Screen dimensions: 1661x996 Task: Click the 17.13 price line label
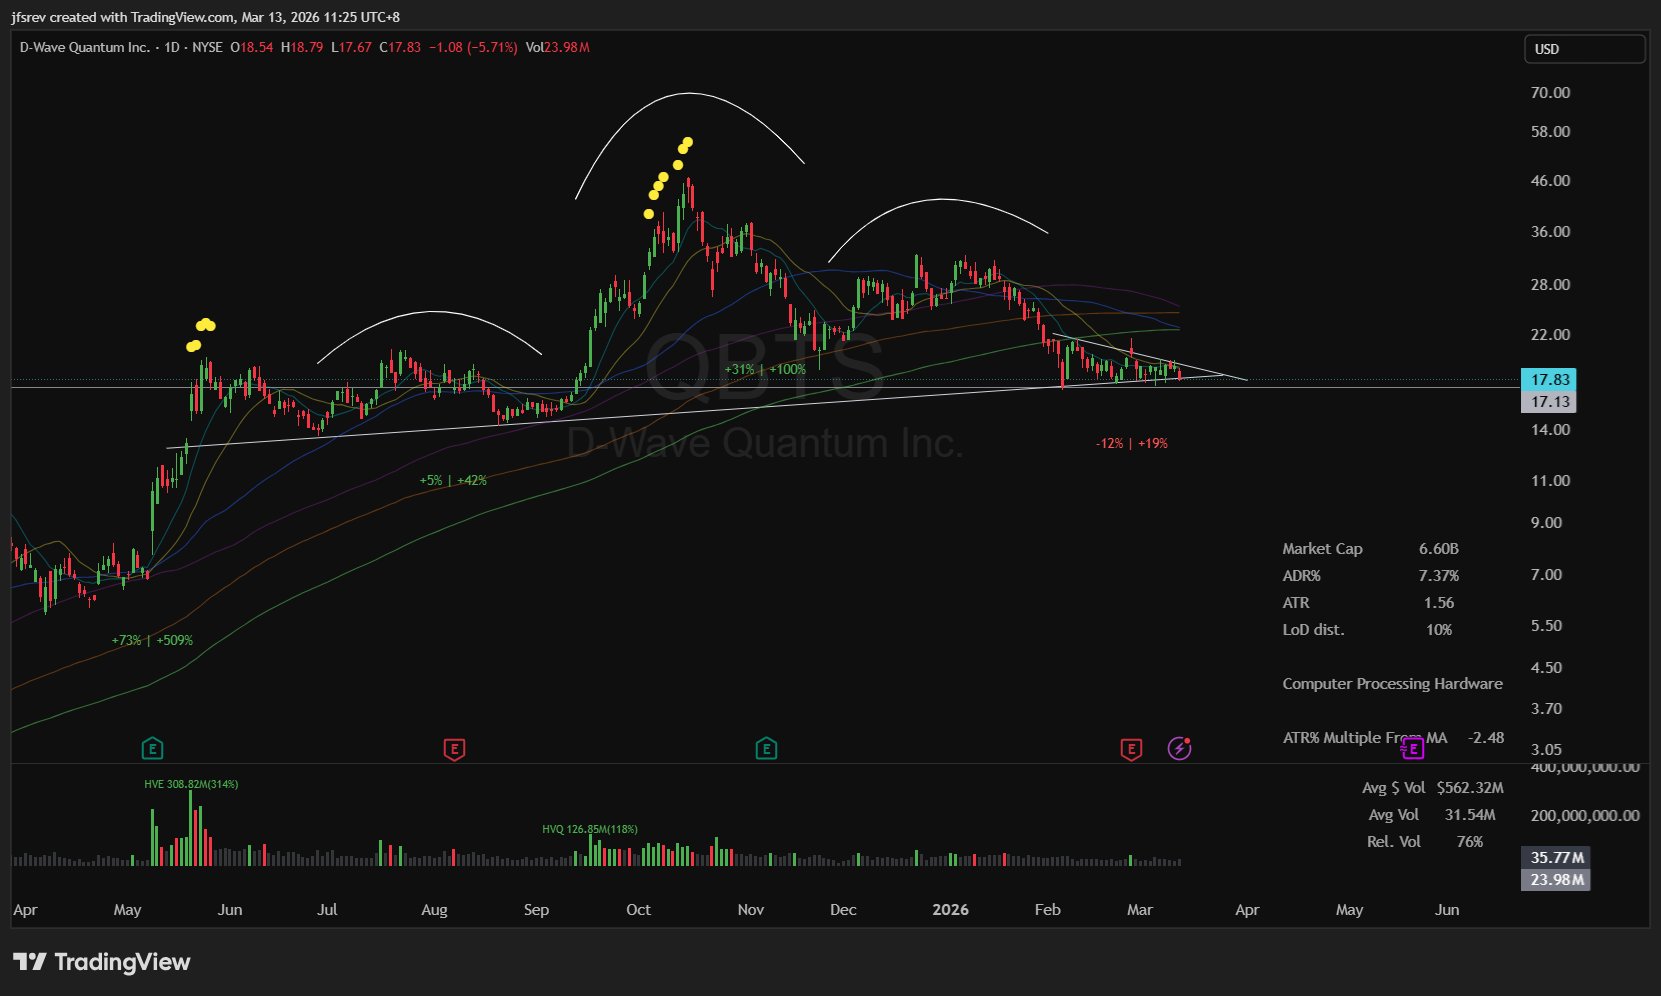coord(1549,402)
